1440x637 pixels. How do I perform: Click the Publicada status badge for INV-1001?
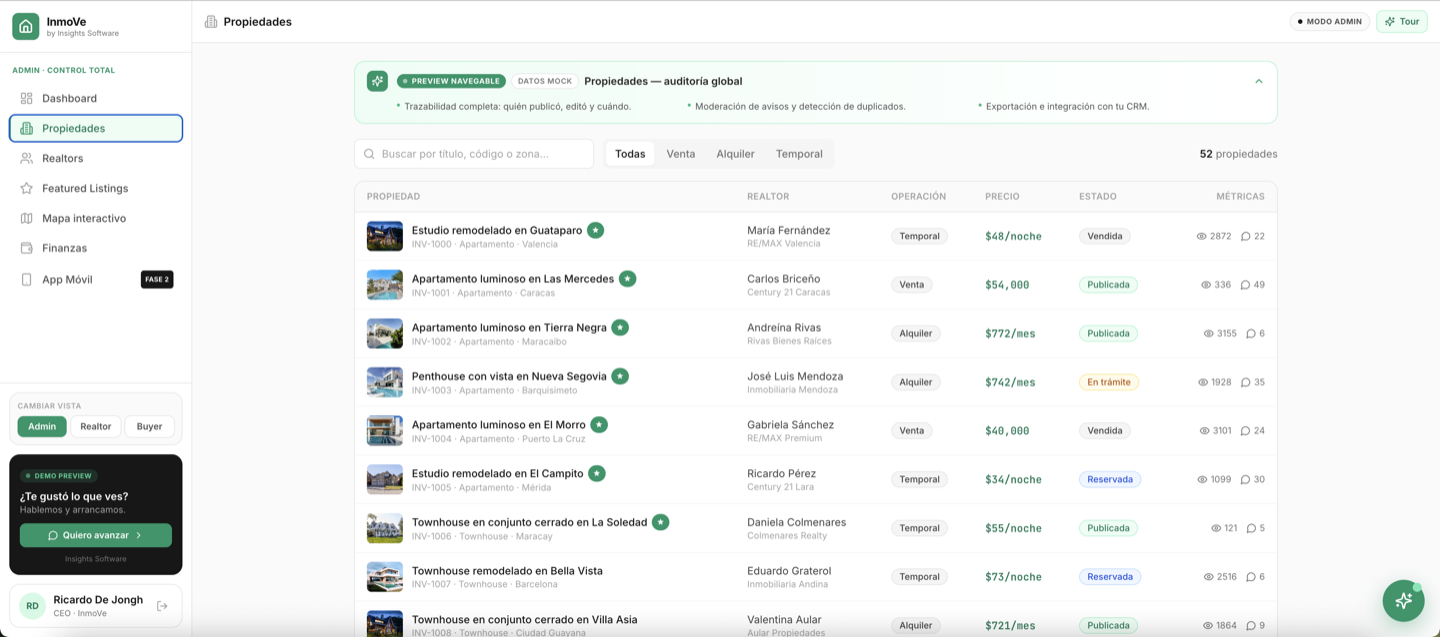click(x=1108, y=285)
